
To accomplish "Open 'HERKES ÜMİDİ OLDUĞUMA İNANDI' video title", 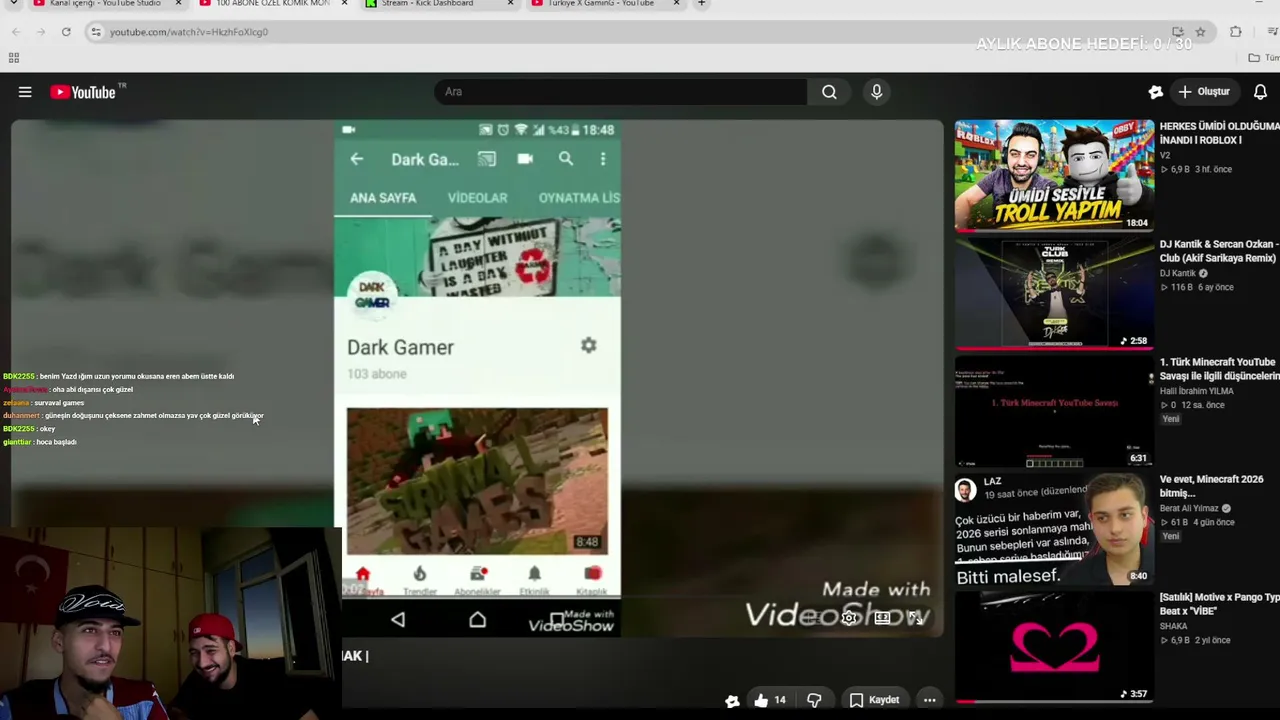I will tap(1220, 133).
